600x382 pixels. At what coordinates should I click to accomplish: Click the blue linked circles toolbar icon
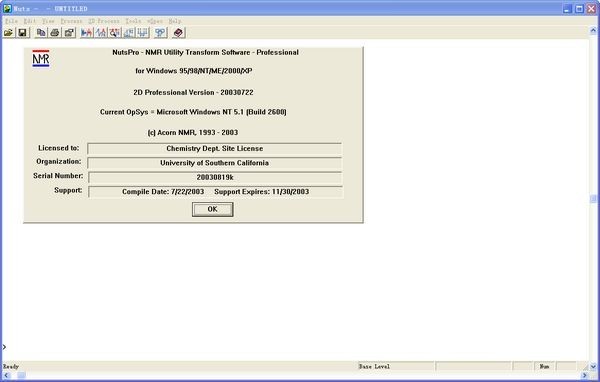161,33
